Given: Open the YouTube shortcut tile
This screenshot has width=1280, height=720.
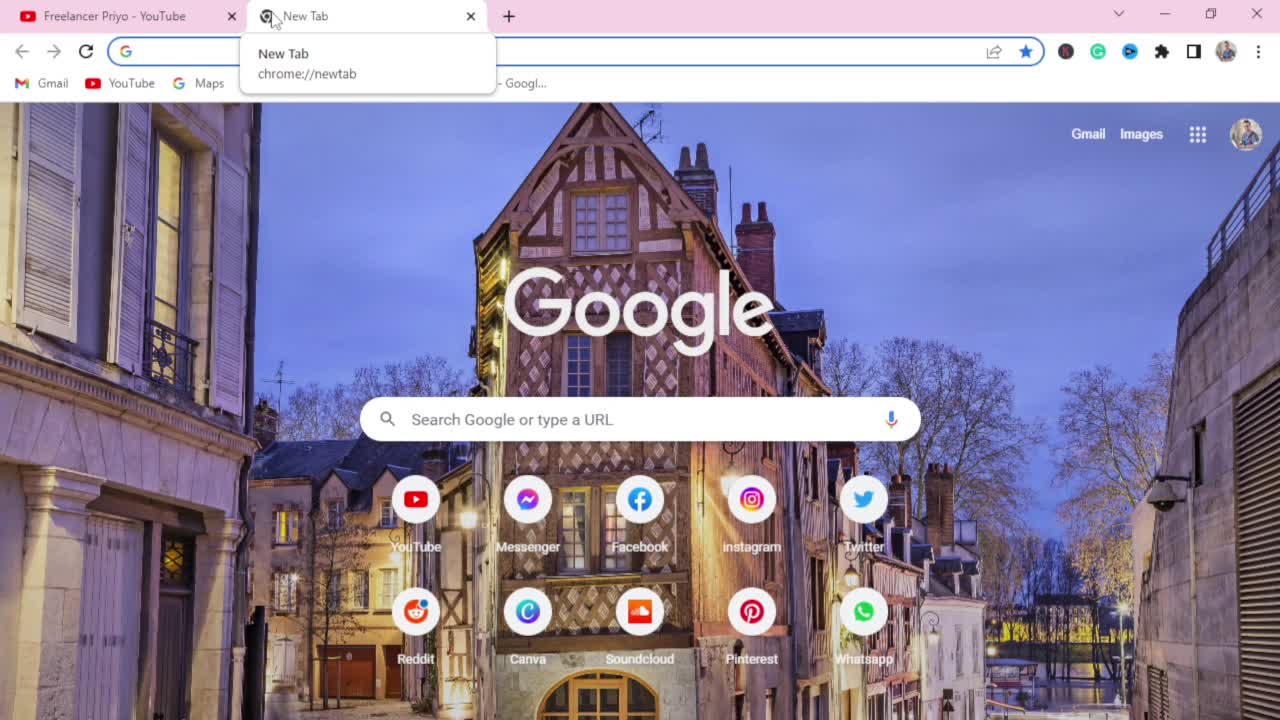Looking at the screenshot, I should pyautogui.click(x=416, y=515).
